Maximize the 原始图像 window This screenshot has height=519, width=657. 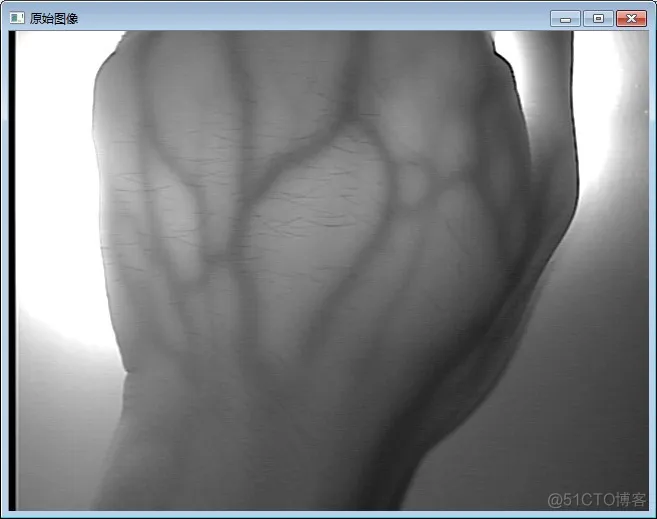pos(598,19)
